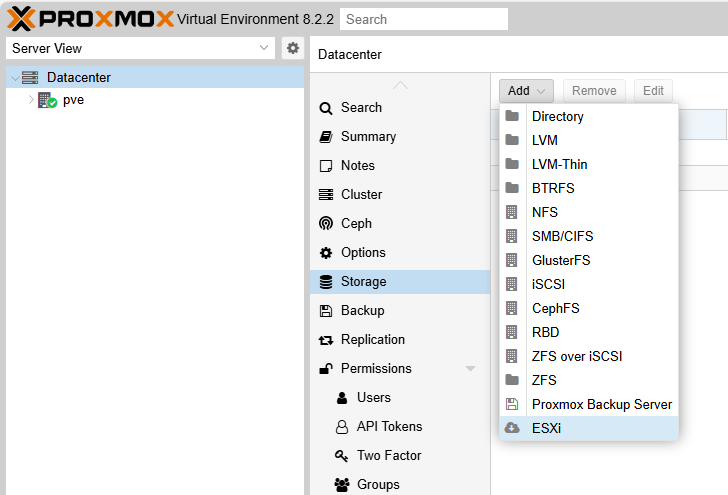
Task: Click the pve server status icon
Action: coord(47,100)
